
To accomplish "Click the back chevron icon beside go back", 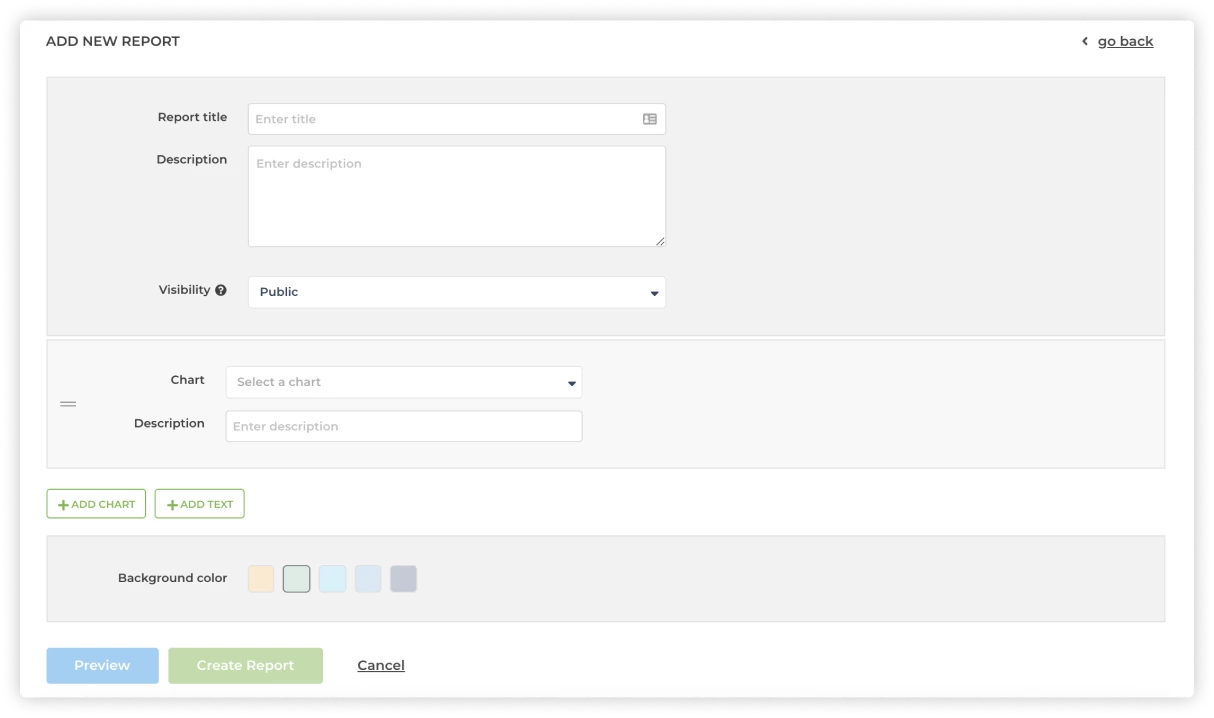I will point(1085,41).
